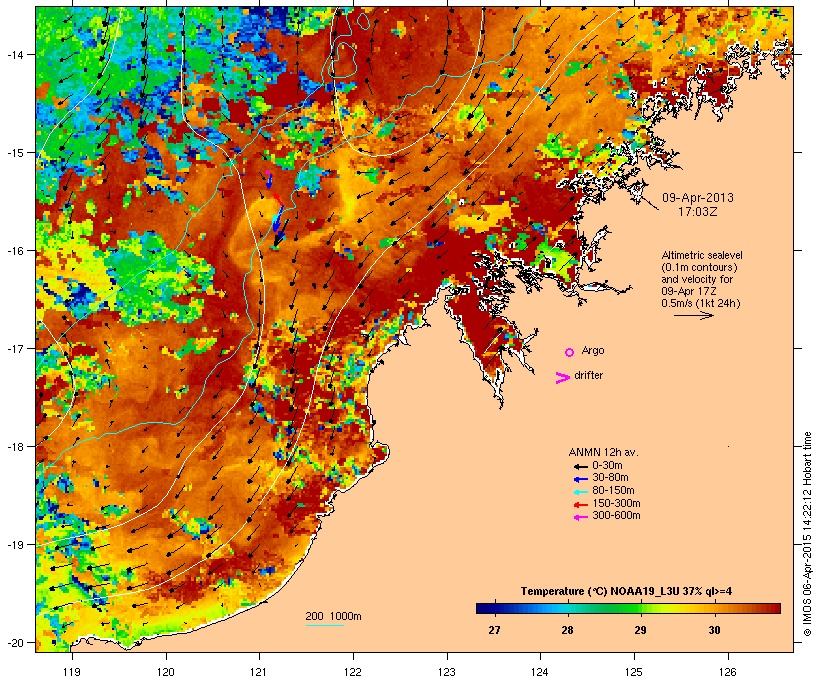Click the '150-300m' depth label
The height and width of the screenshot is (680, 820).
coord(616,503)
